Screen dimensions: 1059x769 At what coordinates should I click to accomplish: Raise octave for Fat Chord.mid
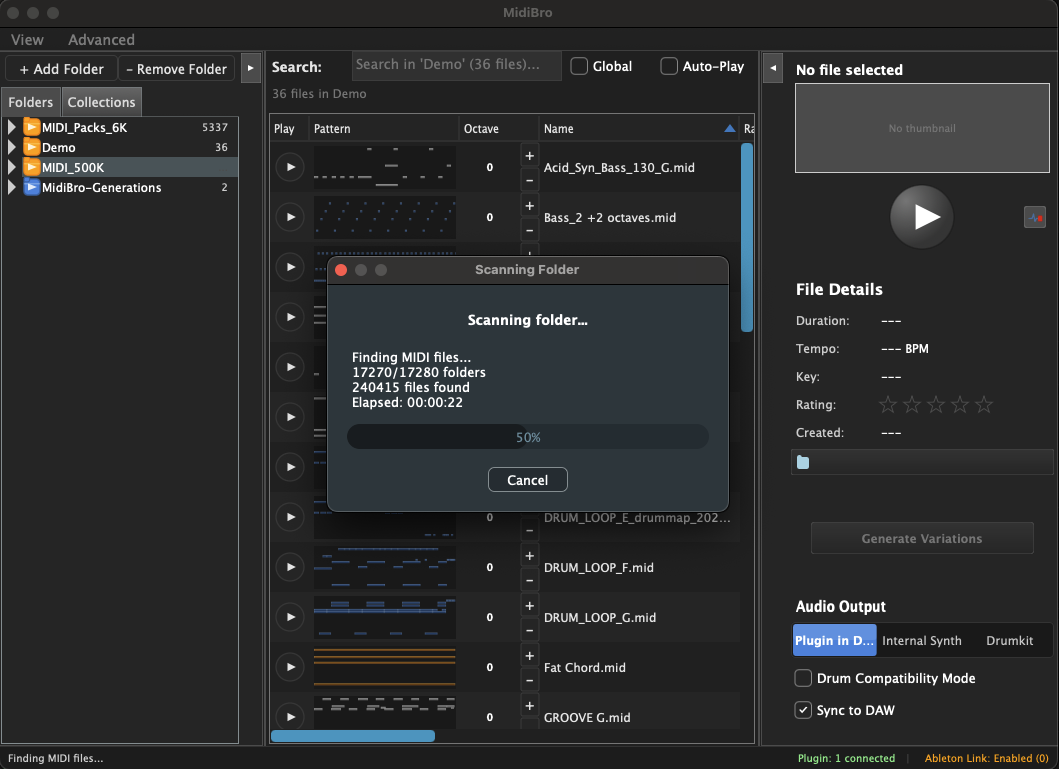tap(530, 656)
